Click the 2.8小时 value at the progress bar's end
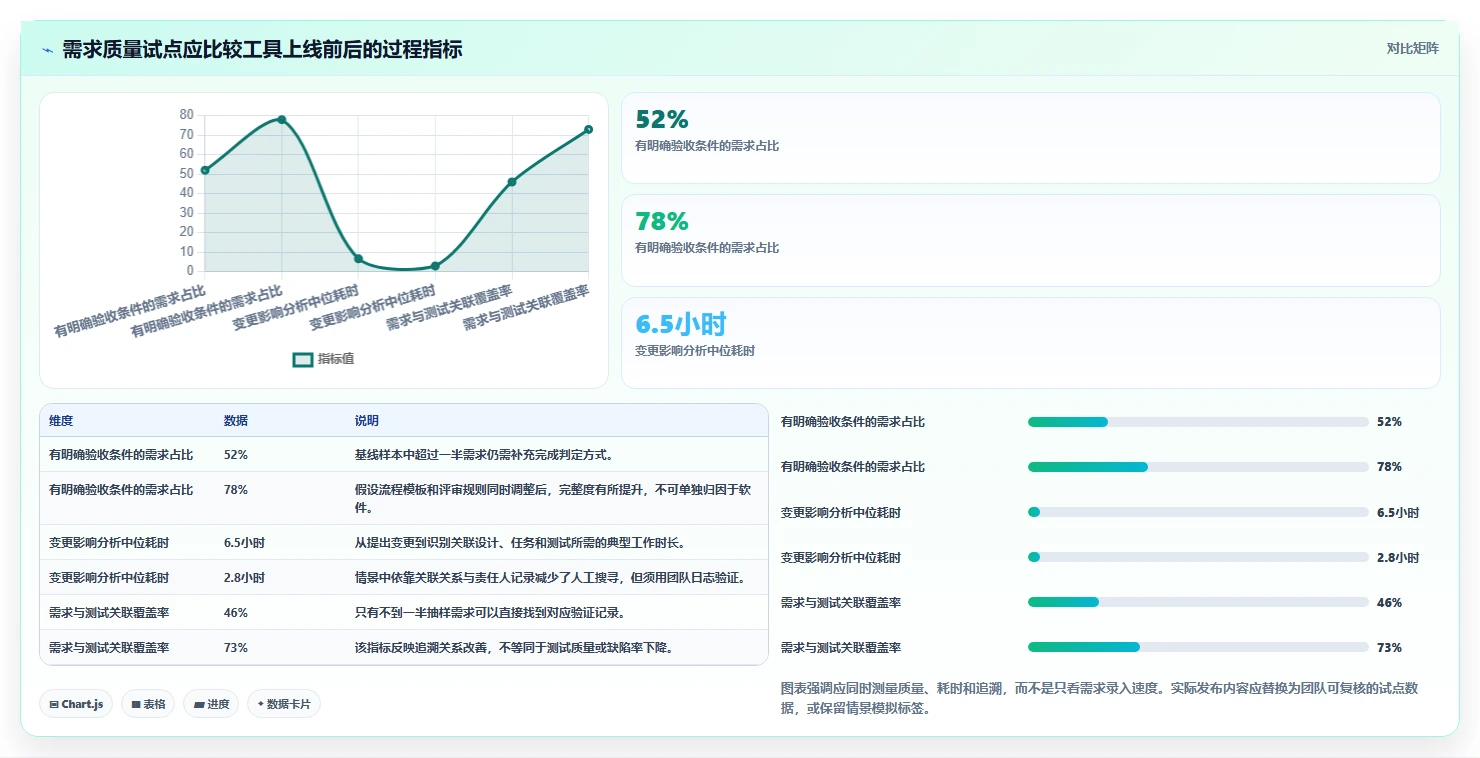The width and height of the screenshot is (1480, 758). point(1397,558)
